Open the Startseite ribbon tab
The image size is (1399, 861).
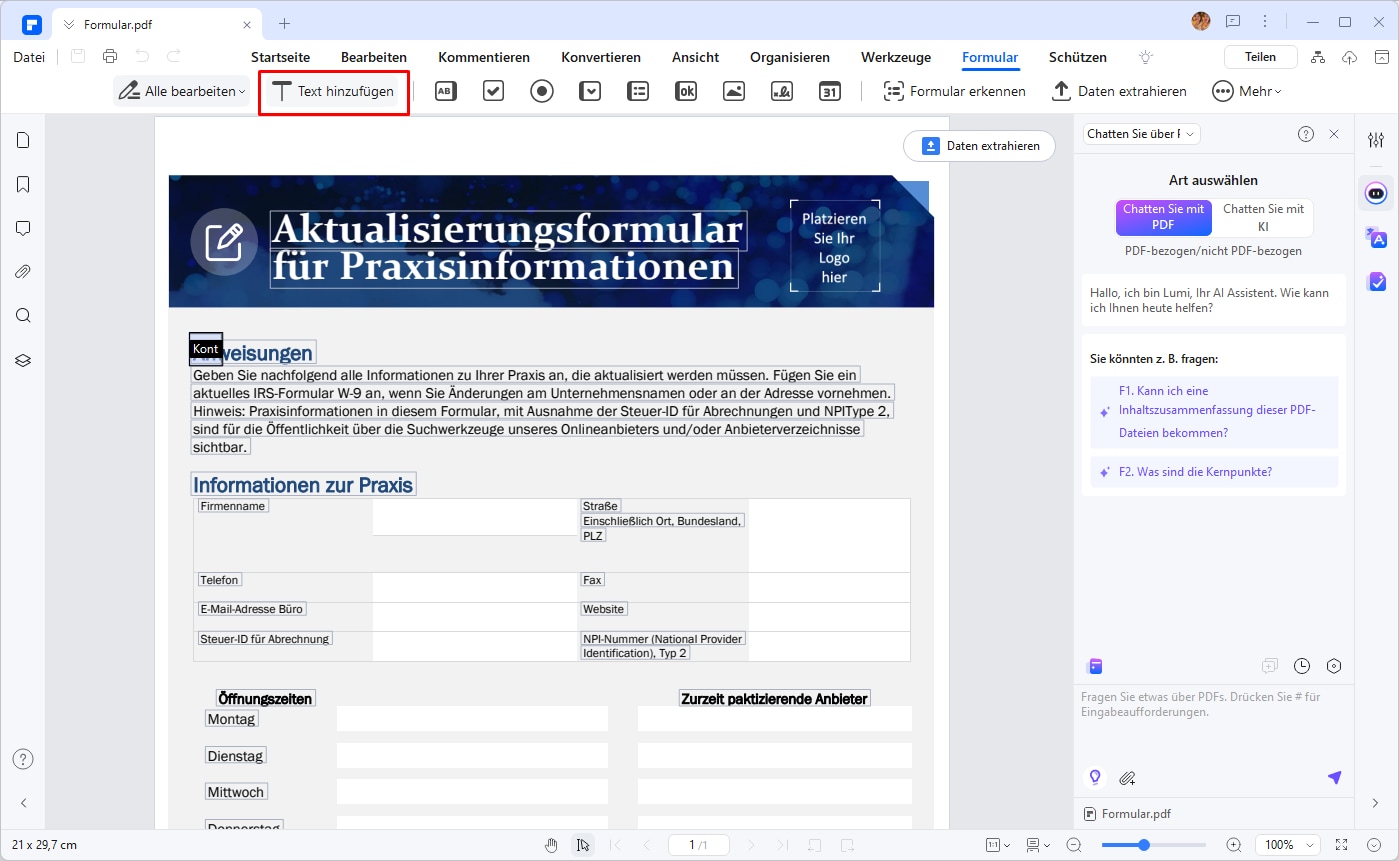point(280,58)
